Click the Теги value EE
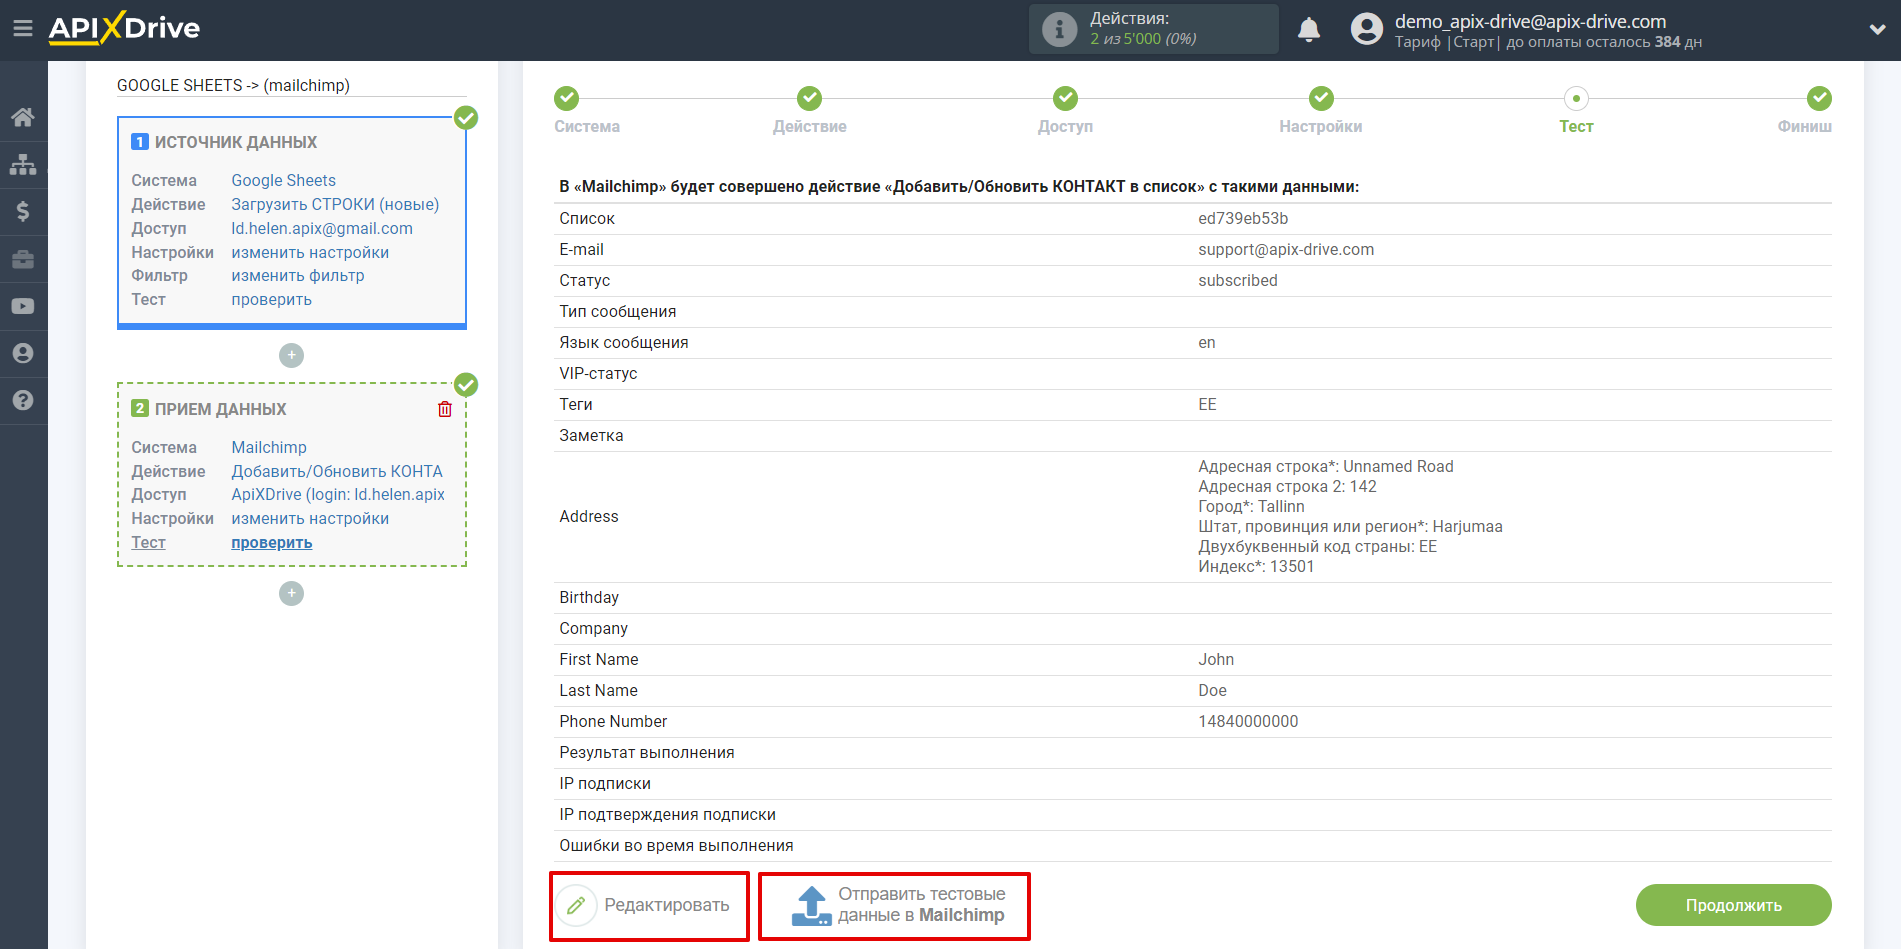 coord(1207,404)
